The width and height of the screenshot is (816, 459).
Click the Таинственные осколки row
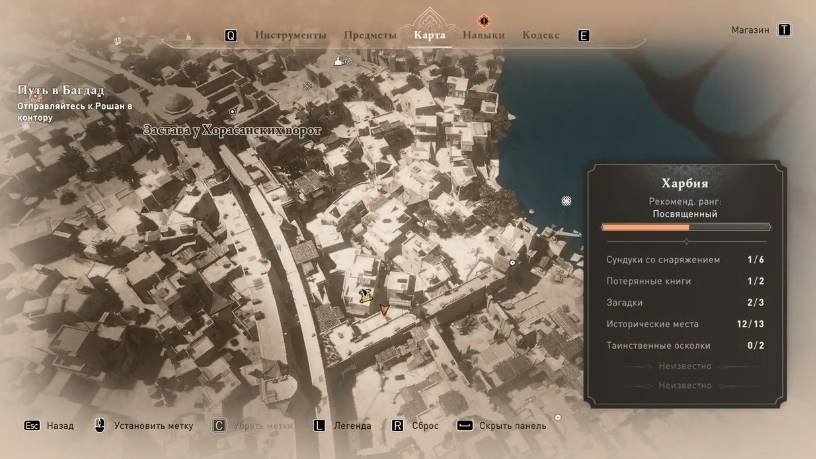pos(685,346)
